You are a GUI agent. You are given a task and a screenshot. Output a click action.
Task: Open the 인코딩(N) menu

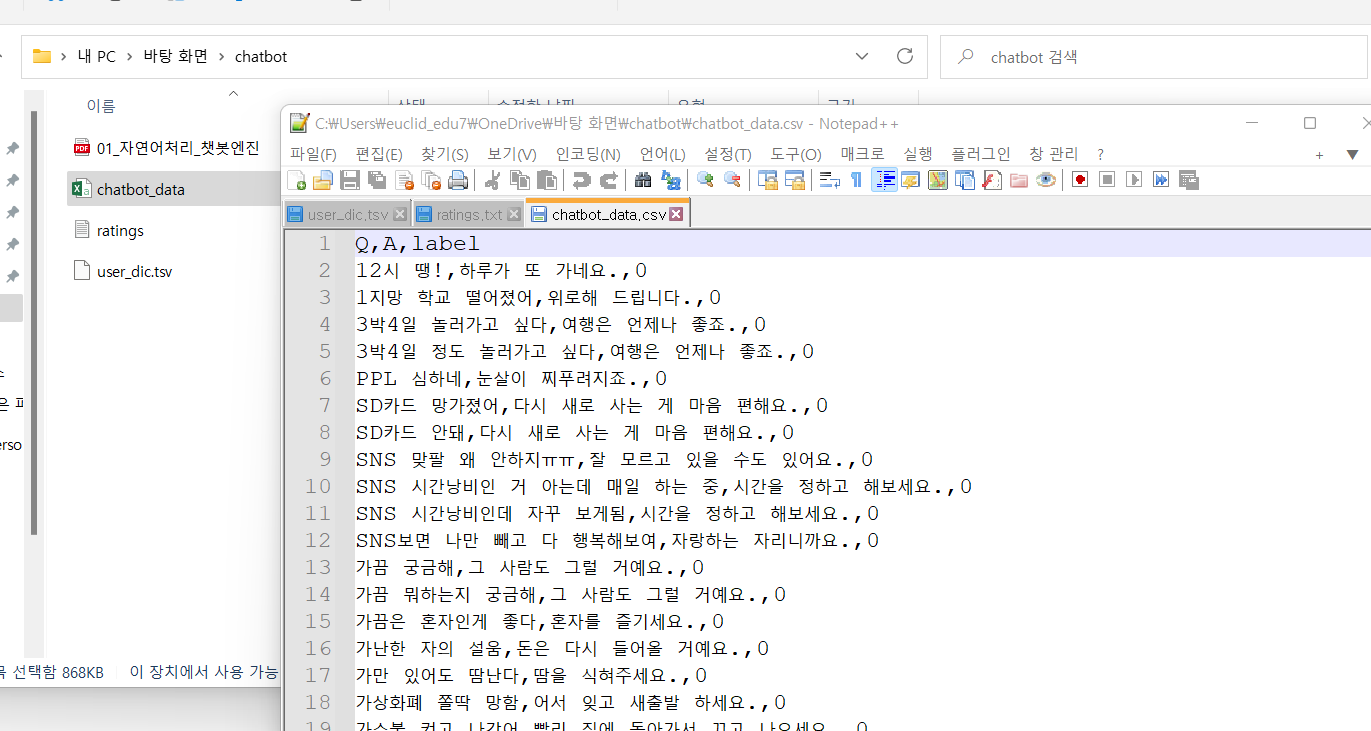(588, 154)
